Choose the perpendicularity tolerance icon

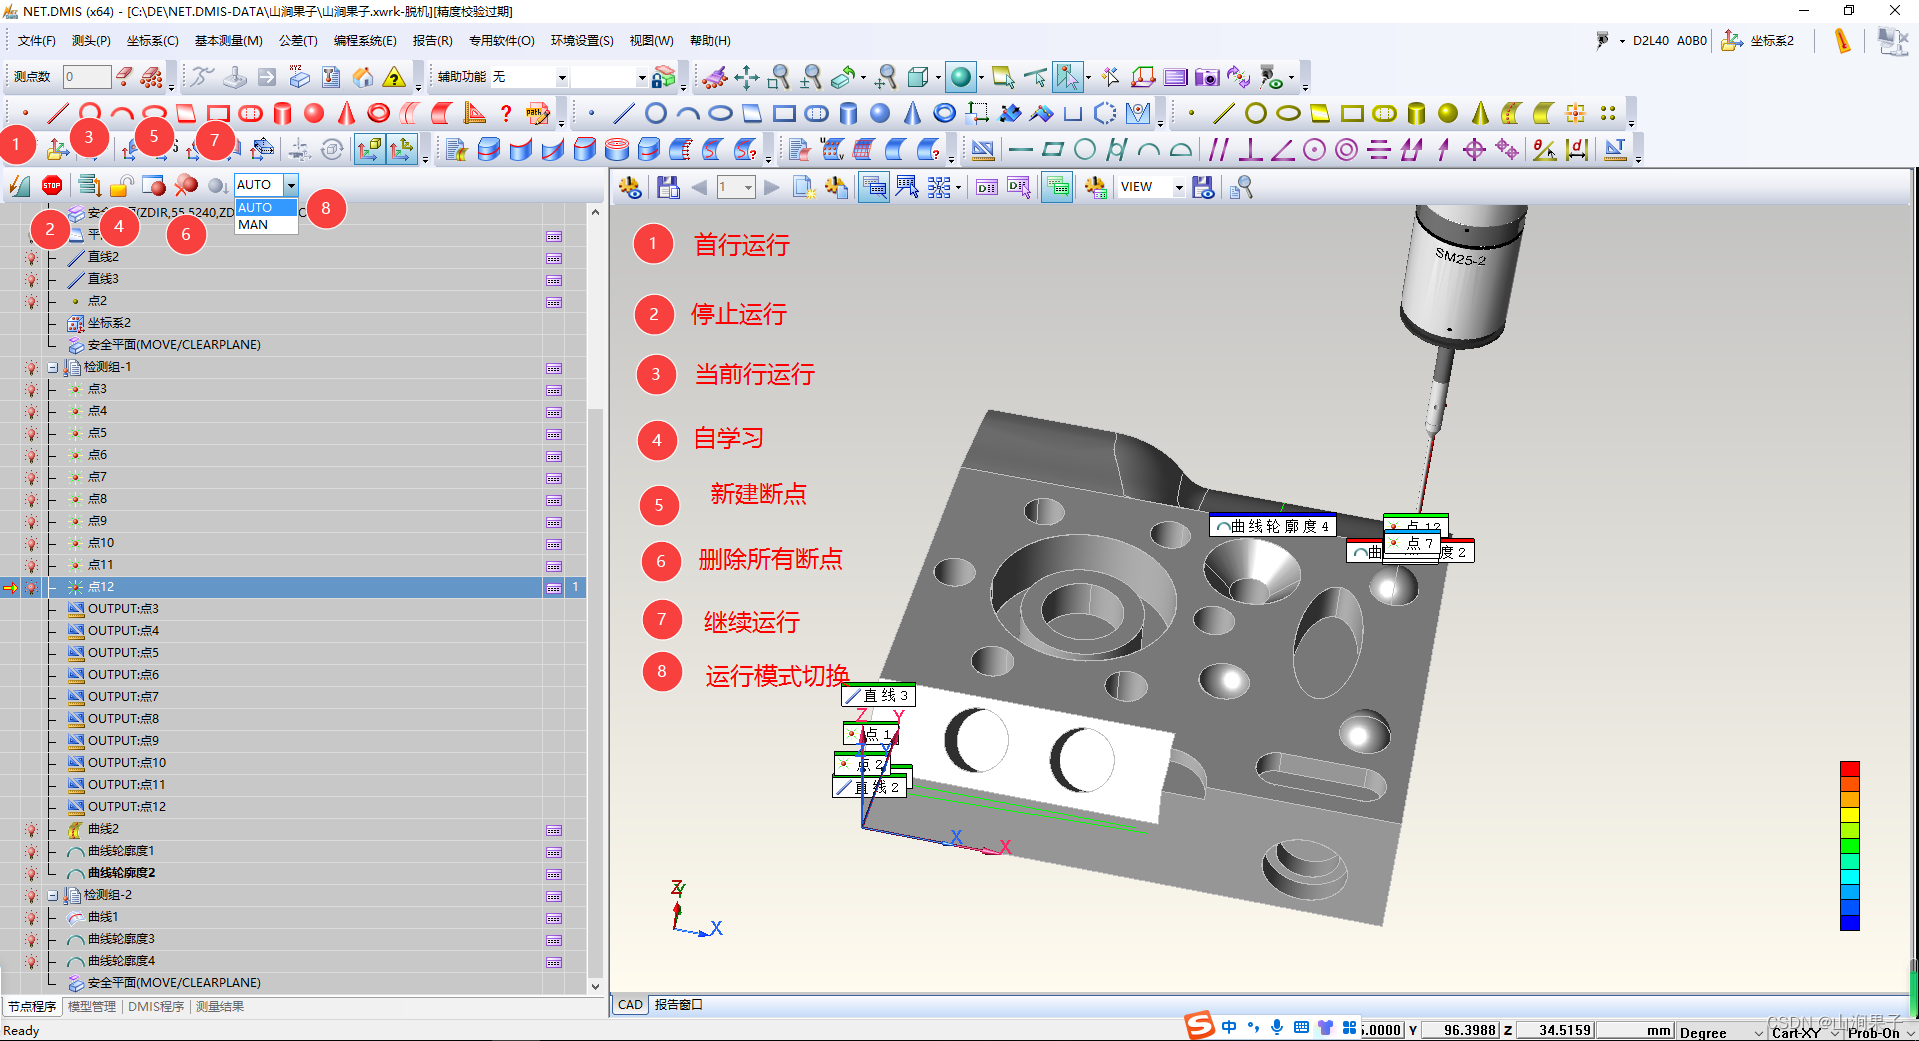click(1250, 150)
